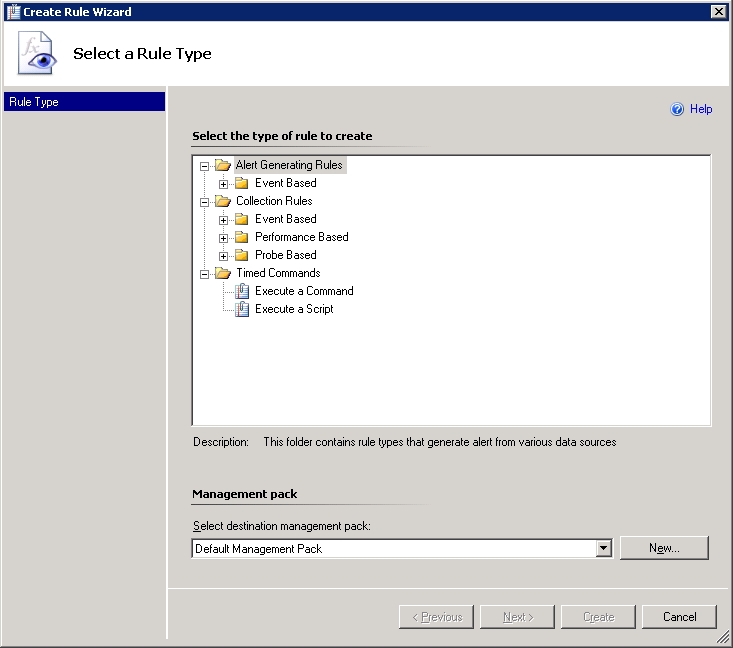Select Event Based label under Collection Rules
This screenshot has height=648, width=733.
(285, 219)
